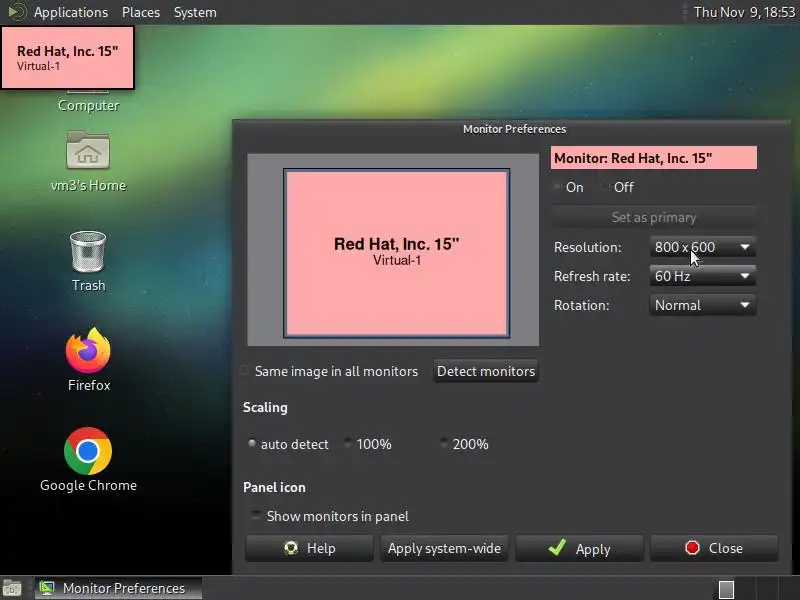
Task: Open the System menu
Action: click(195, 12)
